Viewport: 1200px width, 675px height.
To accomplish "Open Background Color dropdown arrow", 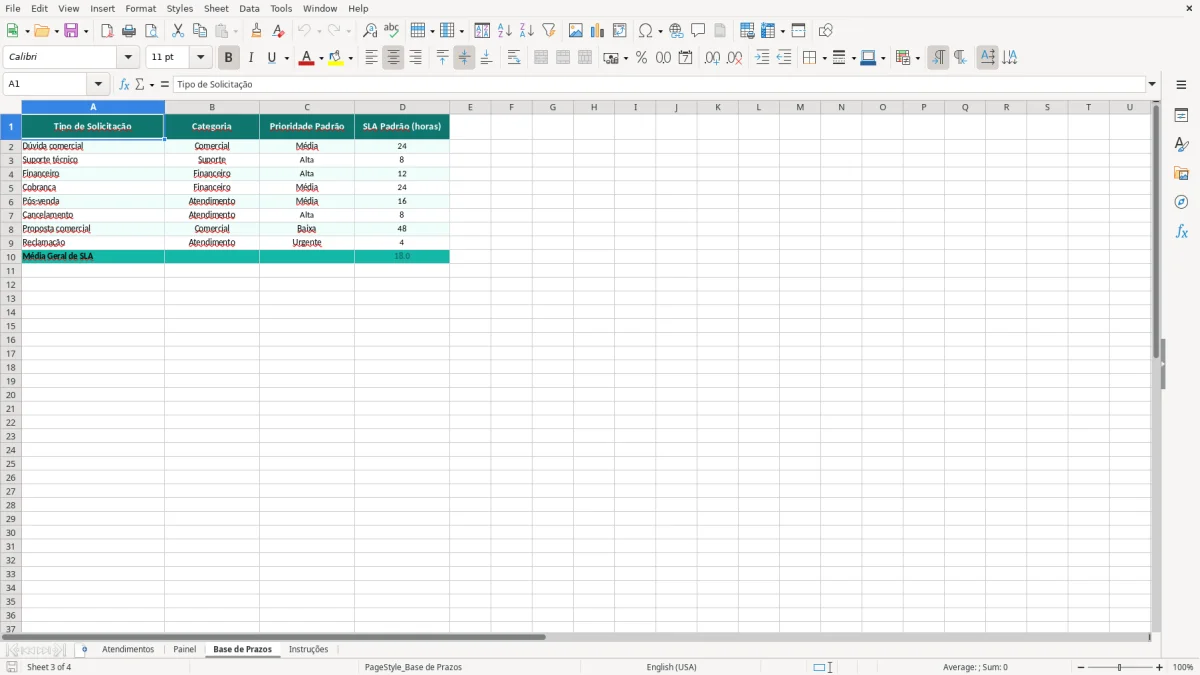I will (351, 59).
